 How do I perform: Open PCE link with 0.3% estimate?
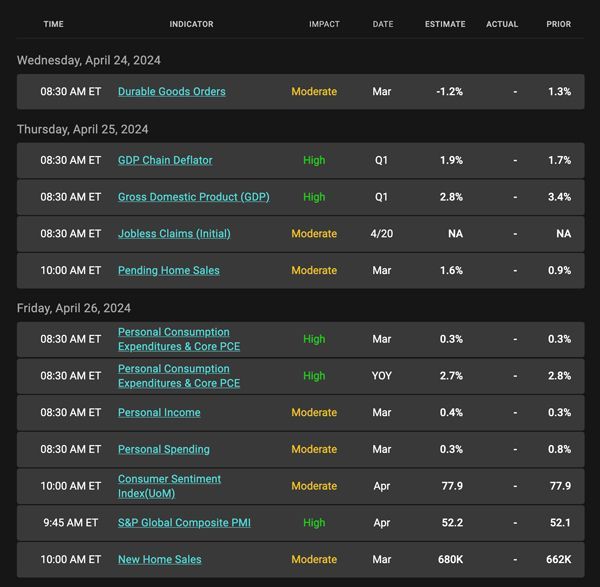coord(179,339)
